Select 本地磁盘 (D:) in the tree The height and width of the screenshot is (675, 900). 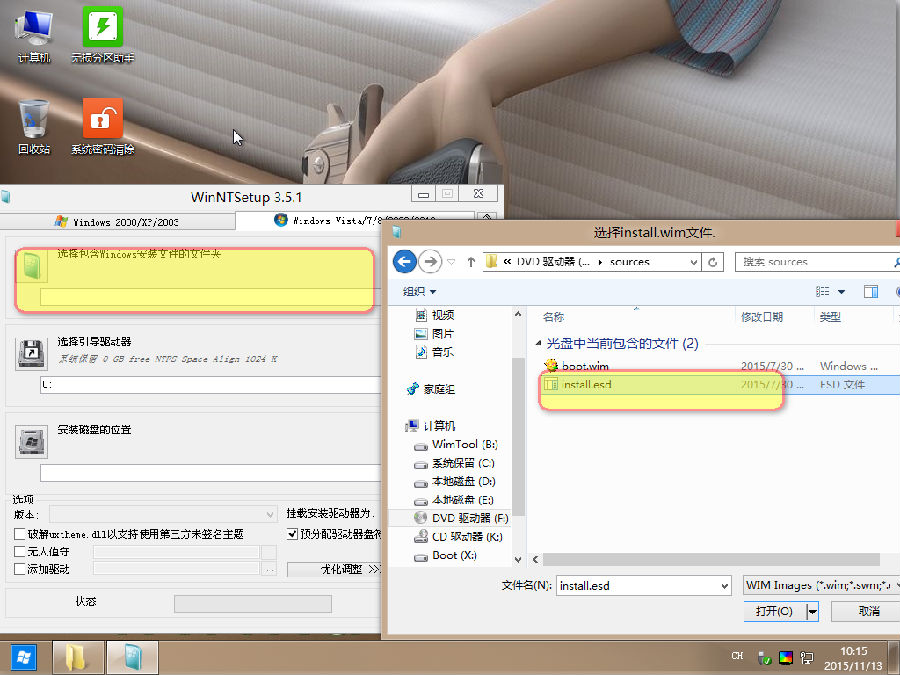[x=455, y=482]
